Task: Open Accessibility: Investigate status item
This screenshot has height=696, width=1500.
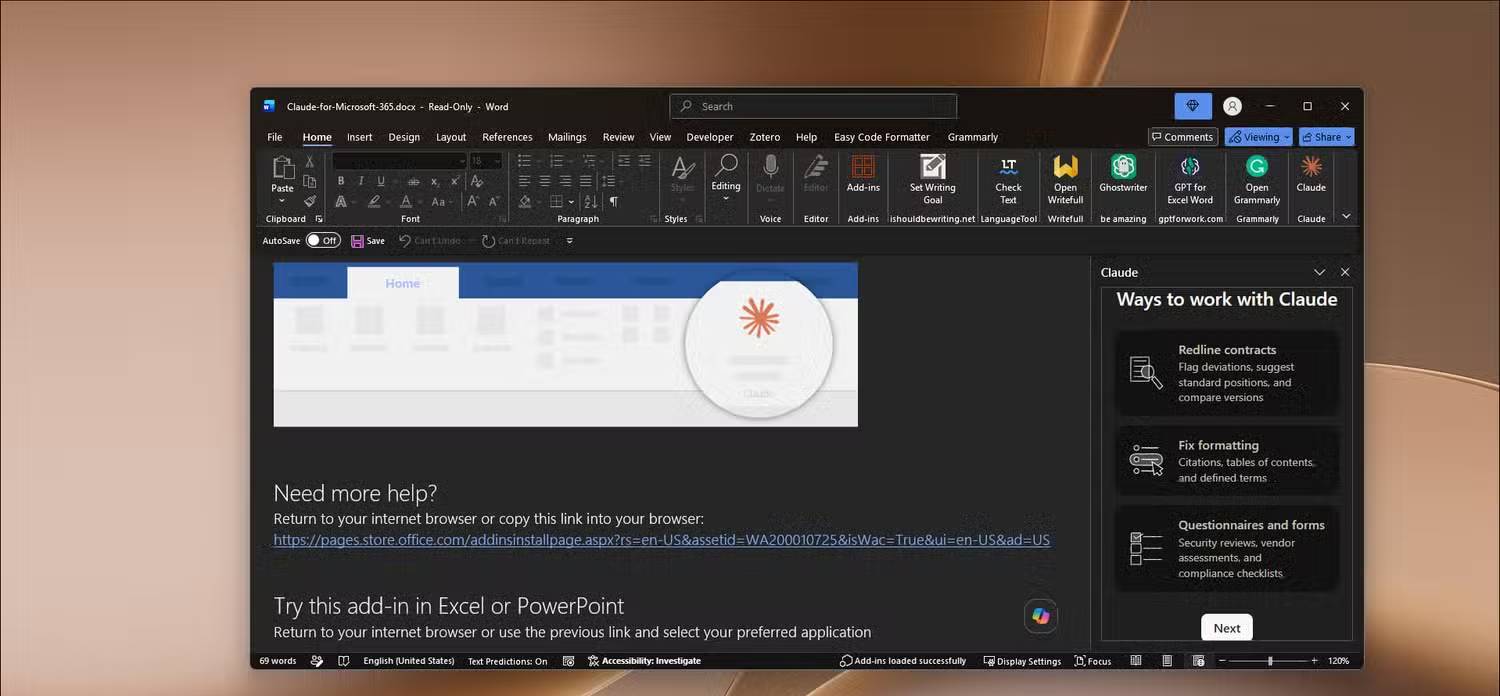Action: 644,661
